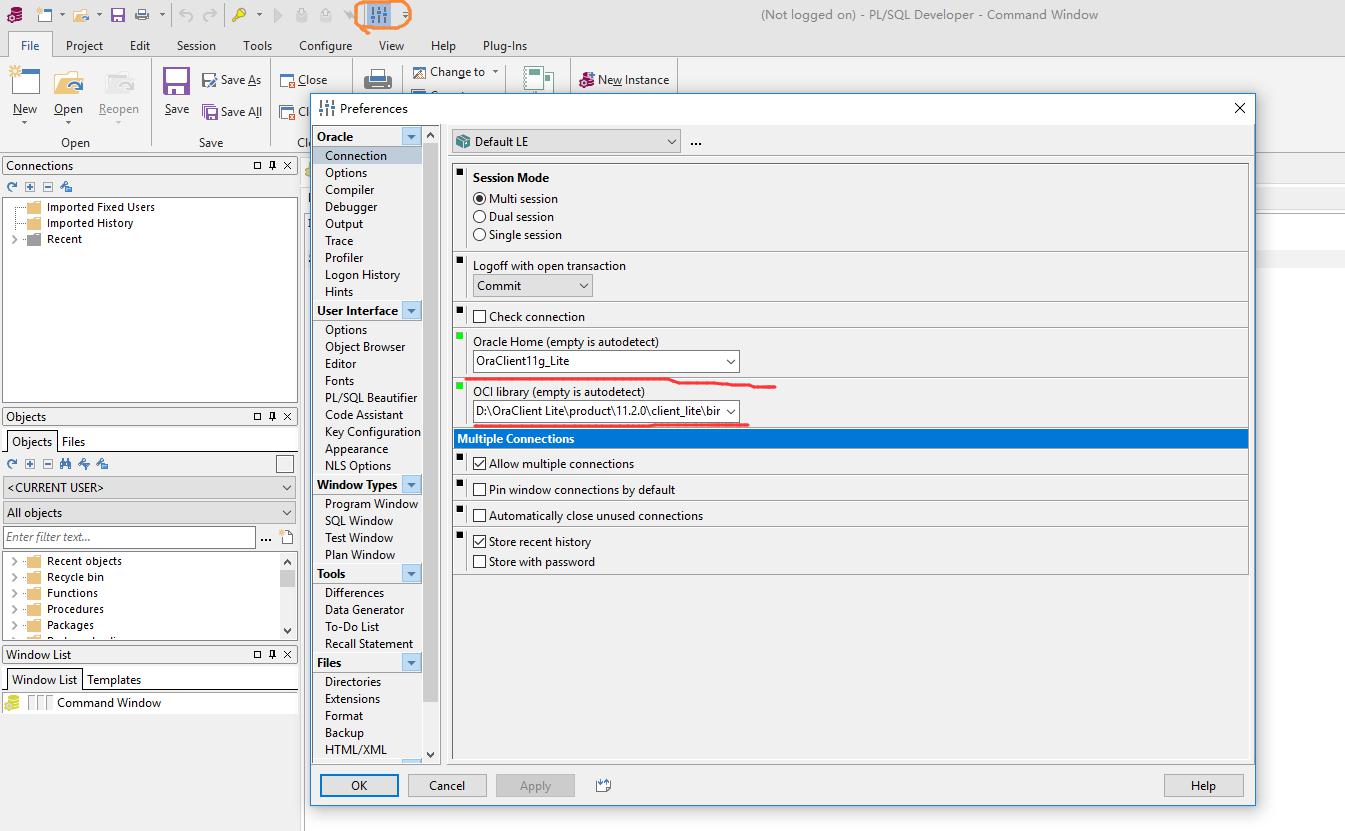Viewport: 1345px width, 831px height.
Task: Click Help in Preferences dialog
Action: coord(1203,786)
